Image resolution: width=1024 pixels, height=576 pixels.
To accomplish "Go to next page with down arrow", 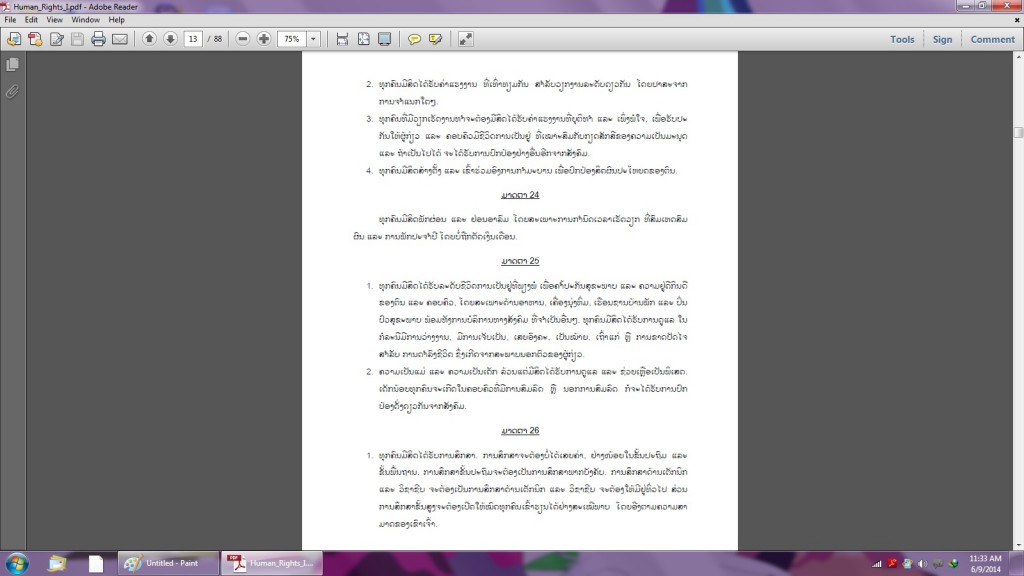I will (x=170, y=39).
